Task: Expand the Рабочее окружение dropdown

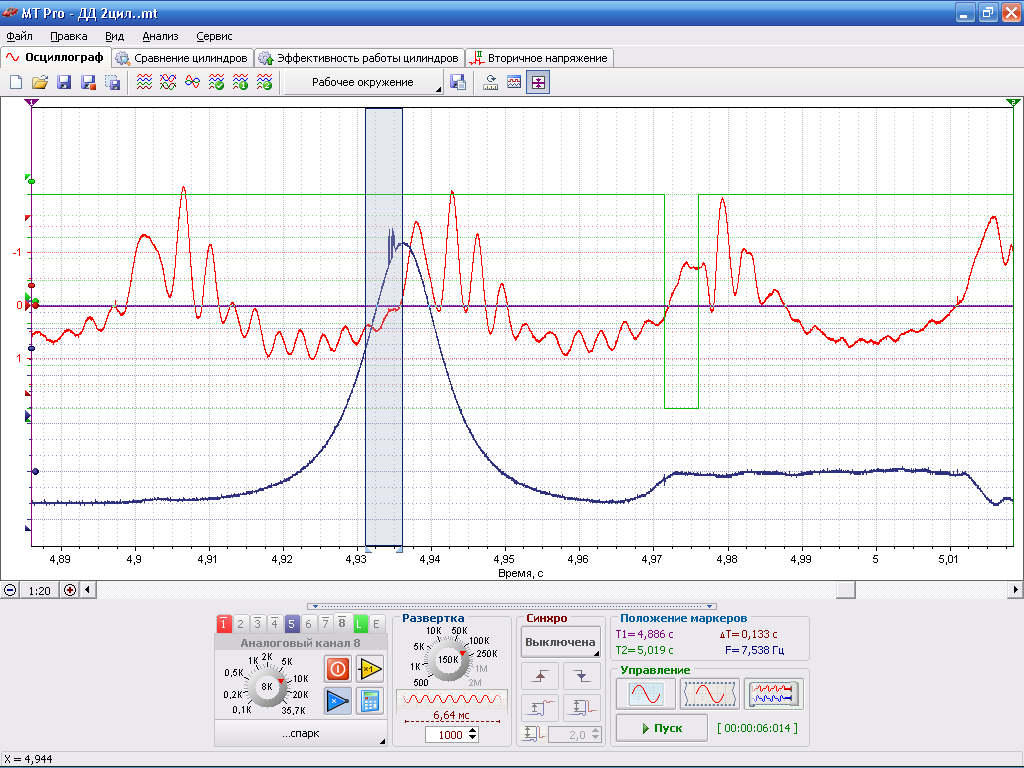Action: click(x=364, y=82)
